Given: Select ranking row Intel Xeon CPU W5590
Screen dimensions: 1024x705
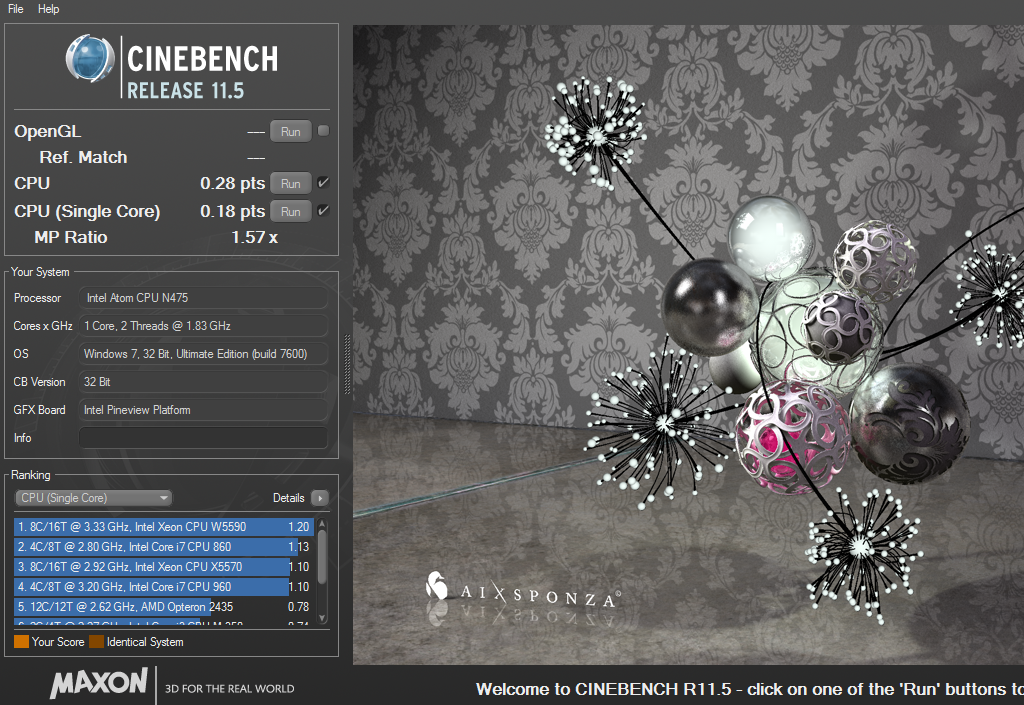Looking at the screenshot, I should pos(164,527).
